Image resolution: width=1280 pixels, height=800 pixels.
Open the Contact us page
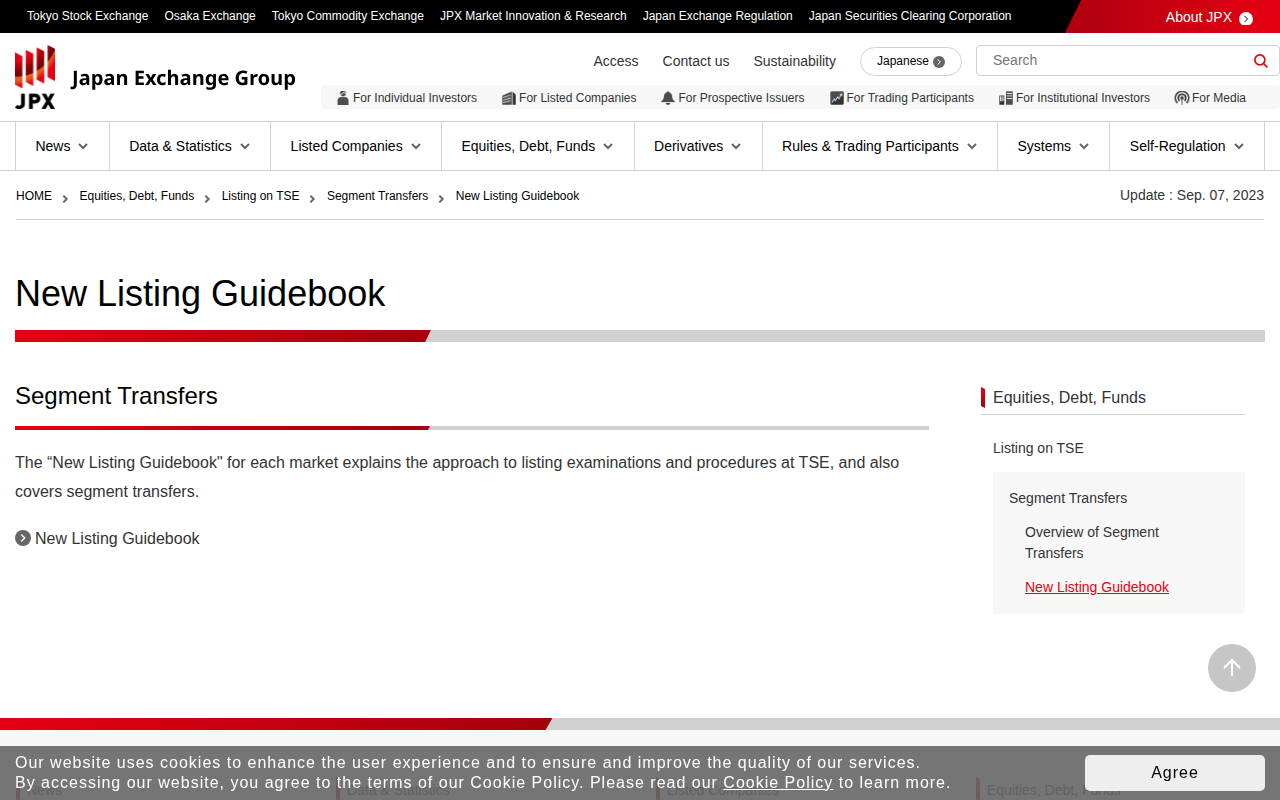[x=696, y=61]
